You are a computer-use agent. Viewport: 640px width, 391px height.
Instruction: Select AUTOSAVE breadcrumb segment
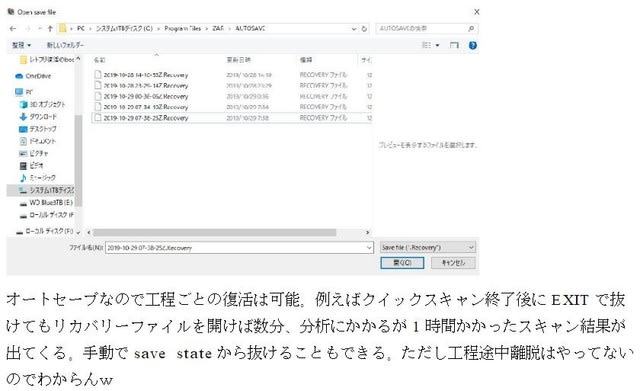point(250,29)
